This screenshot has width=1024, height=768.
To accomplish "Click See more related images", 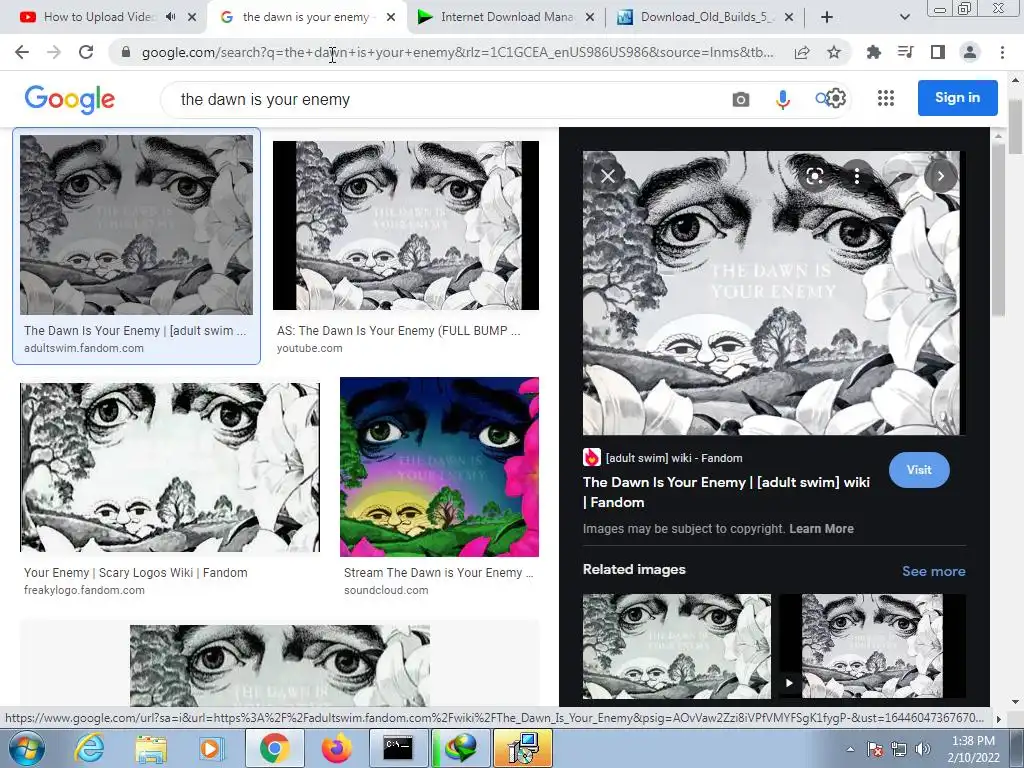I will 934,571.
